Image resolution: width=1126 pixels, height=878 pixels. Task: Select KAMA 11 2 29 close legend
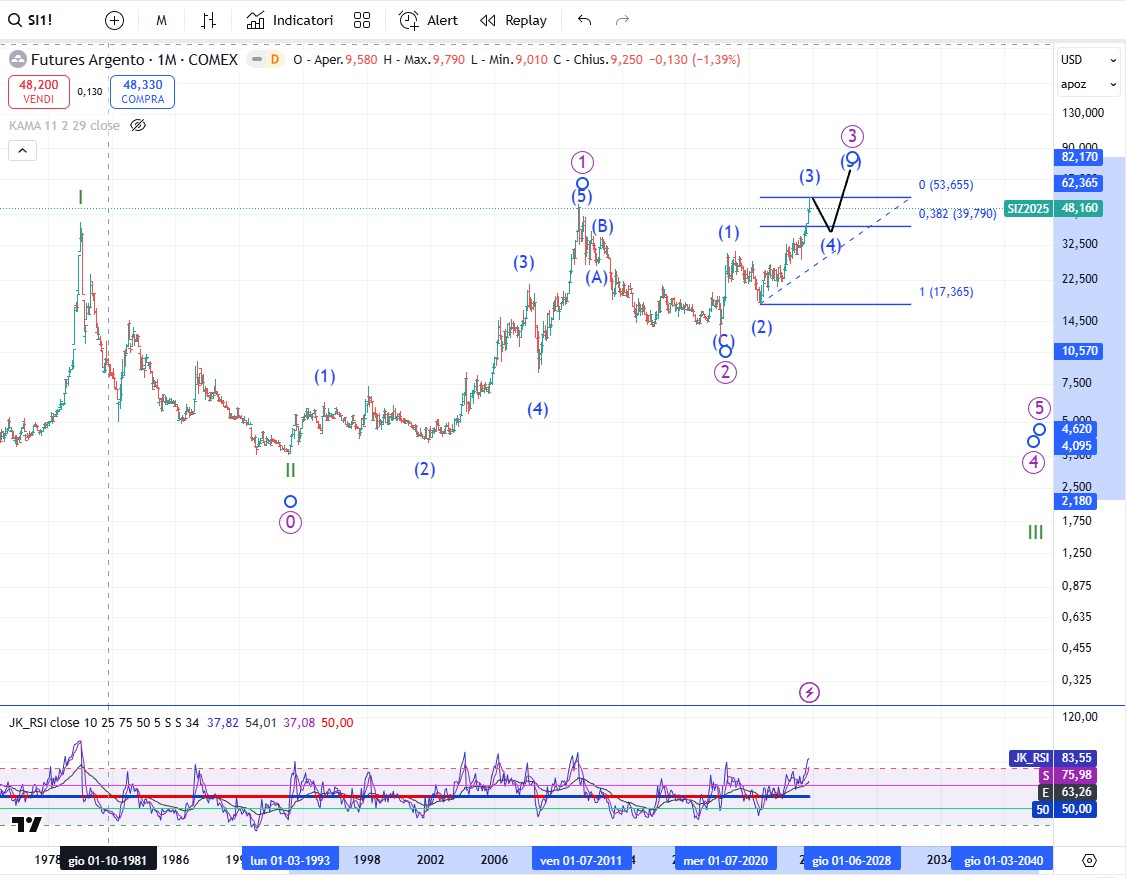tap(64, 126)
